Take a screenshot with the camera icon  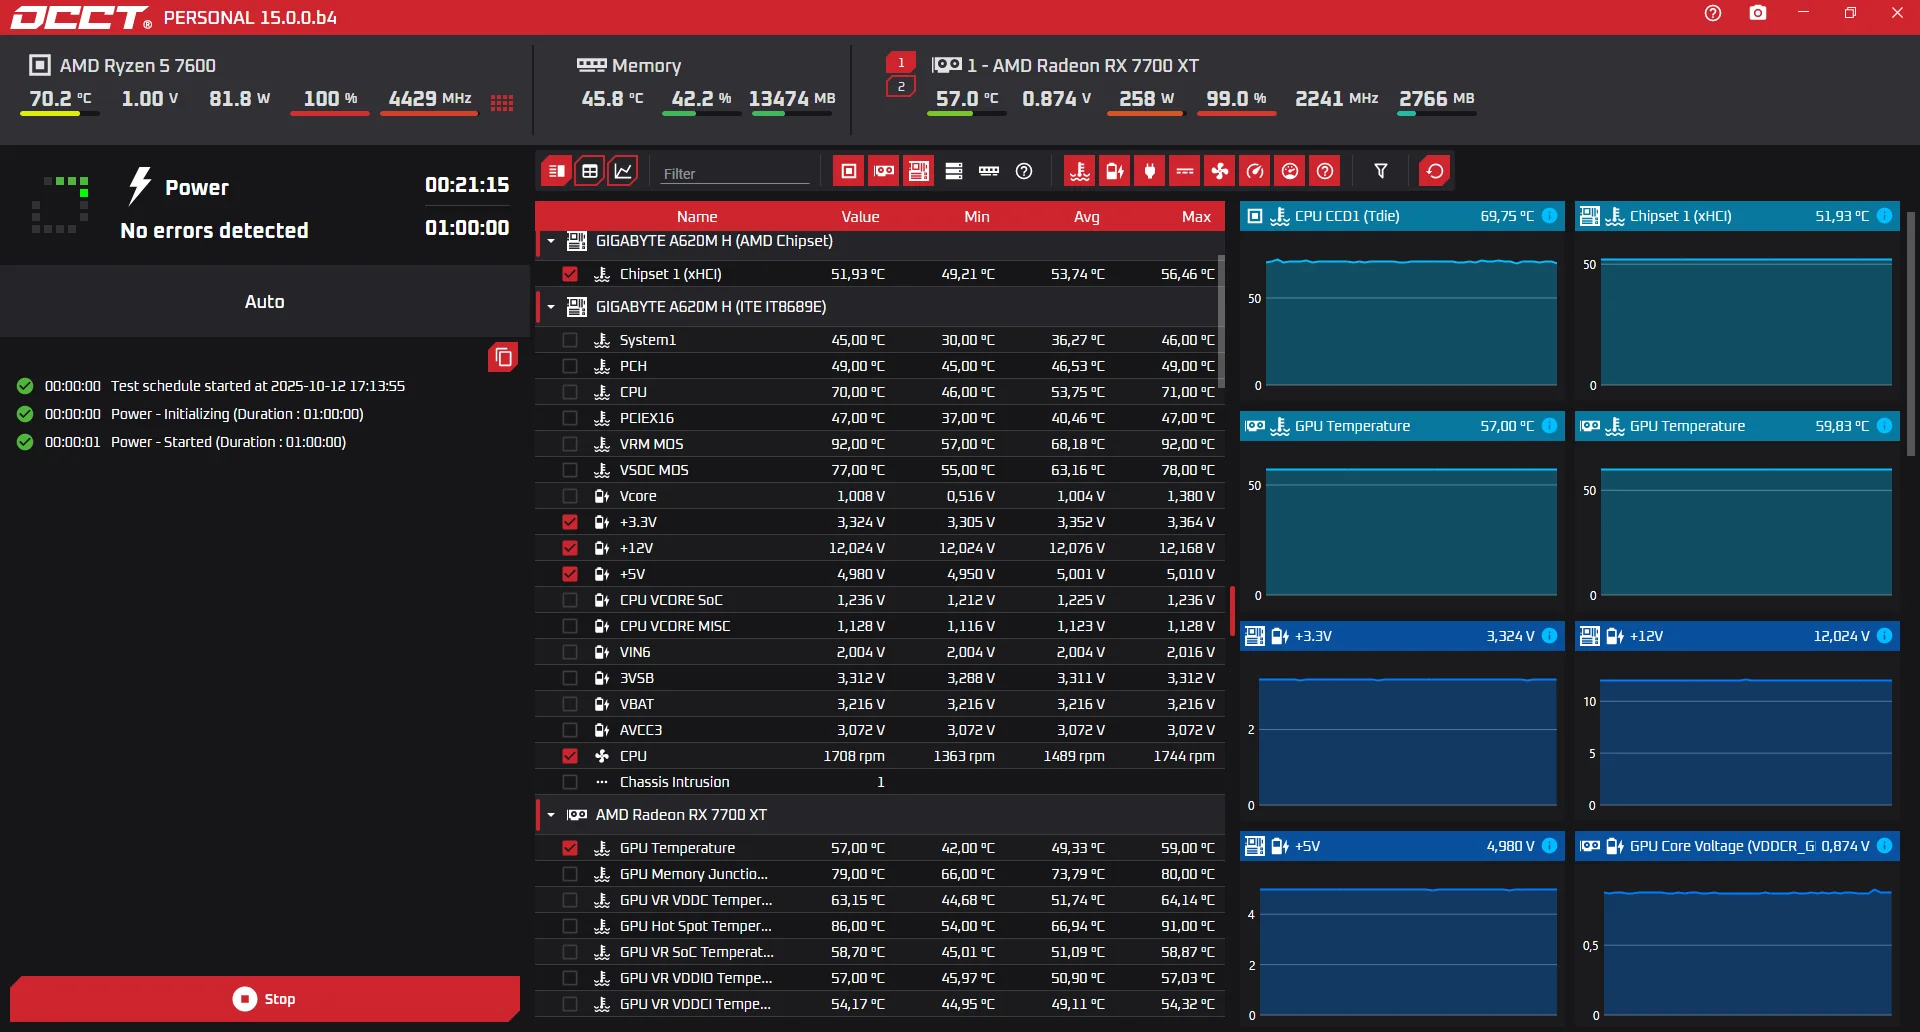(x=1758, y=13)
